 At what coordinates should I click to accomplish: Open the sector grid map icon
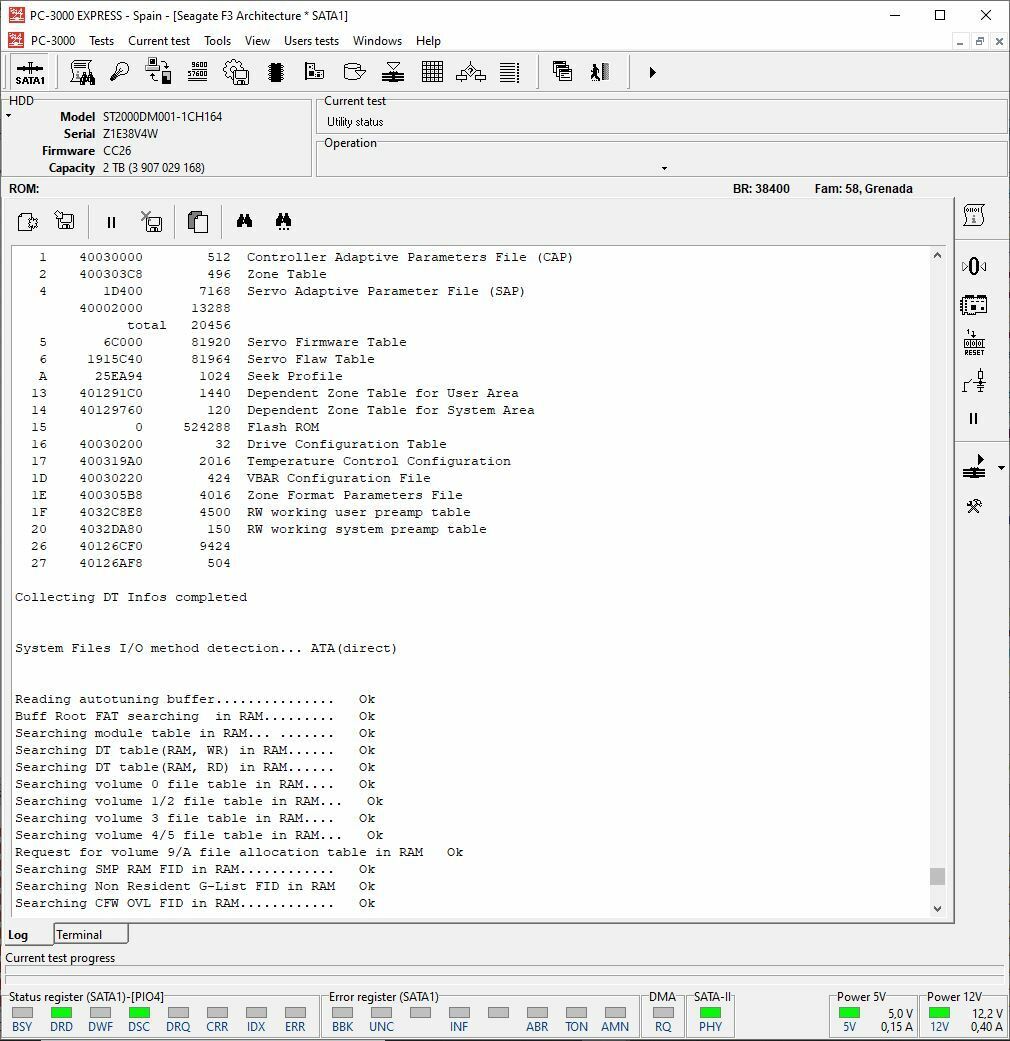tap(432, 72)
